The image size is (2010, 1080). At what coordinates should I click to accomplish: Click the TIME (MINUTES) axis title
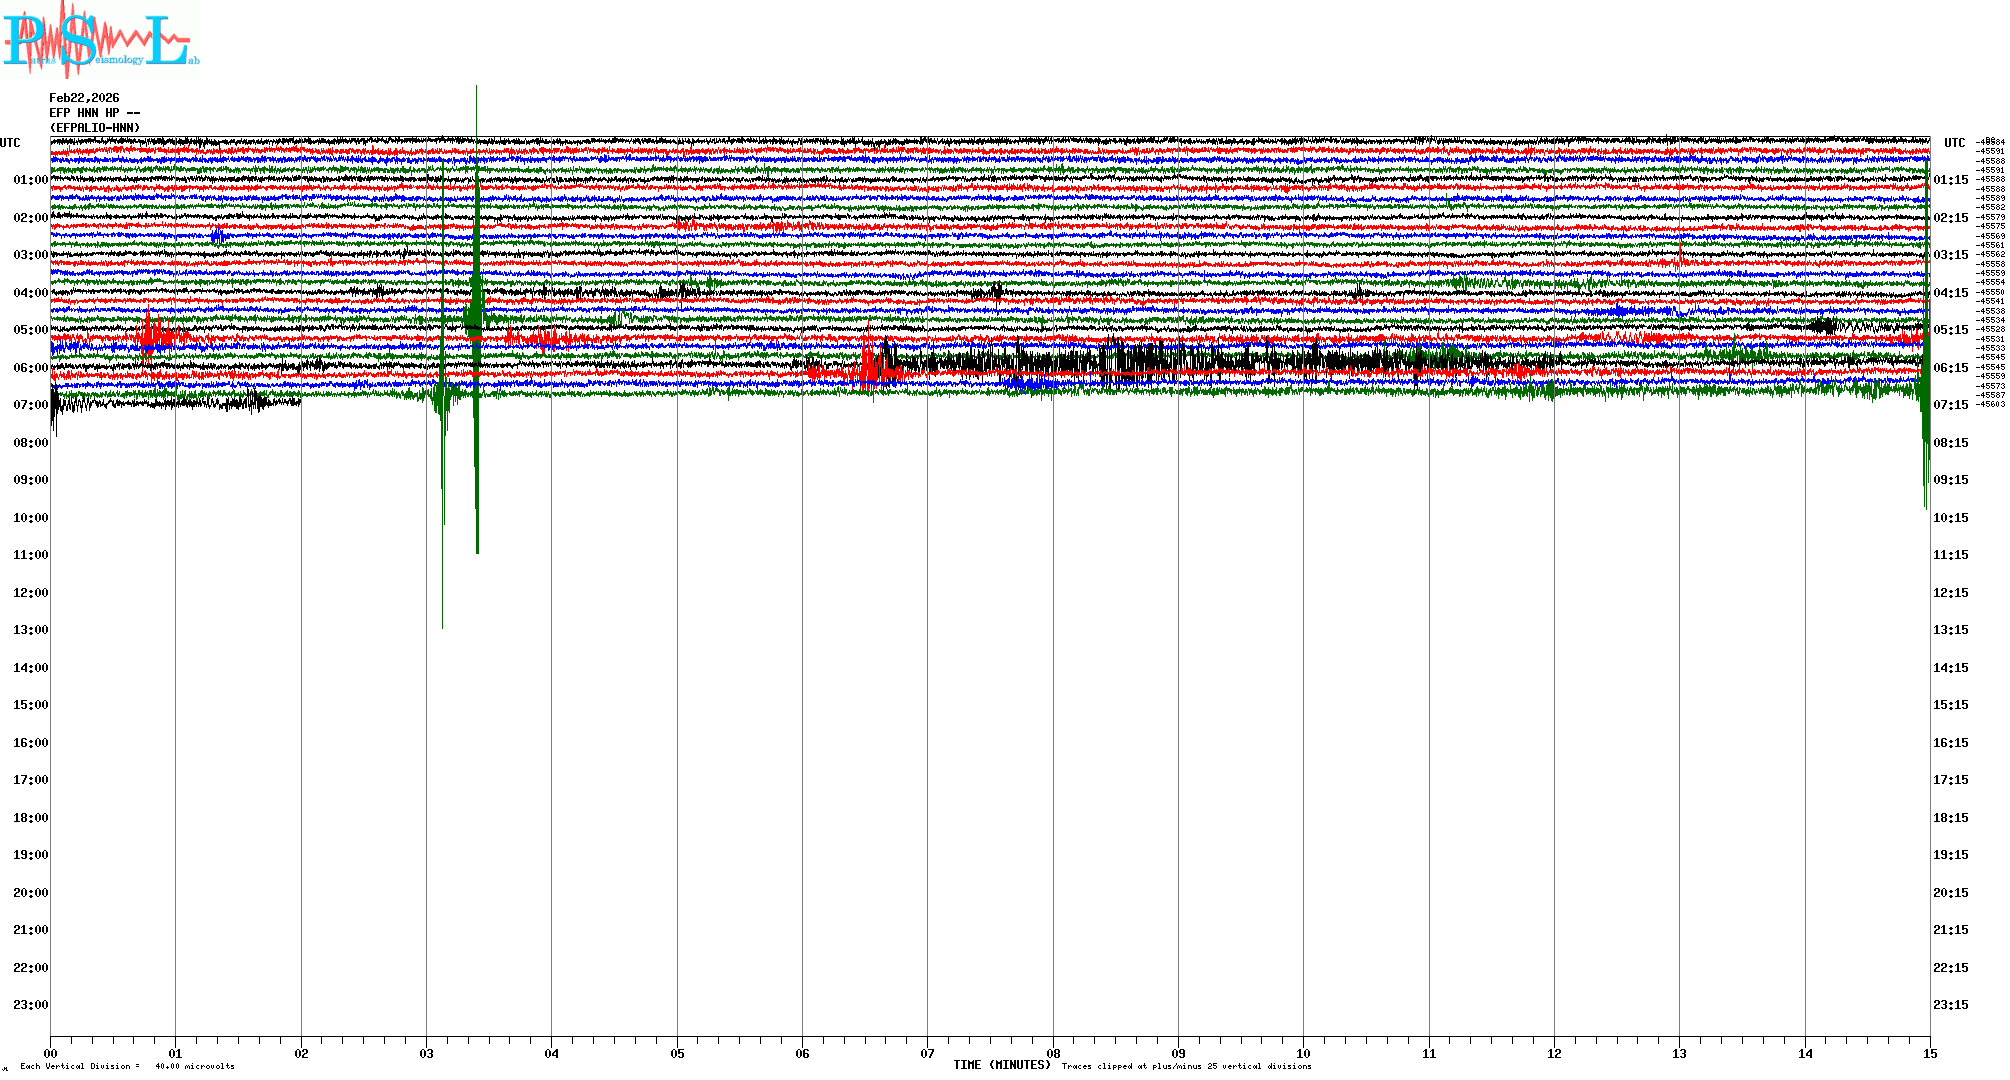1002,1065
